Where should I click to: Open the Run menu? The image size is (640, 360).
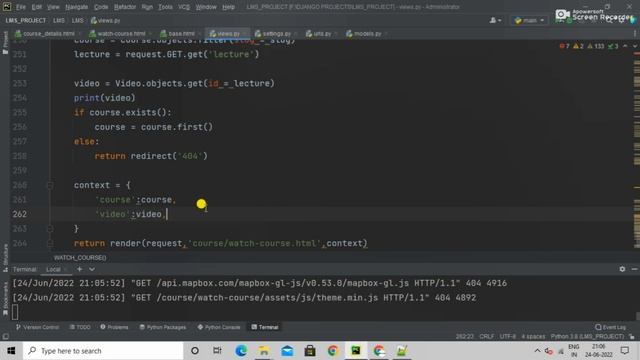[x=147, y=7]
